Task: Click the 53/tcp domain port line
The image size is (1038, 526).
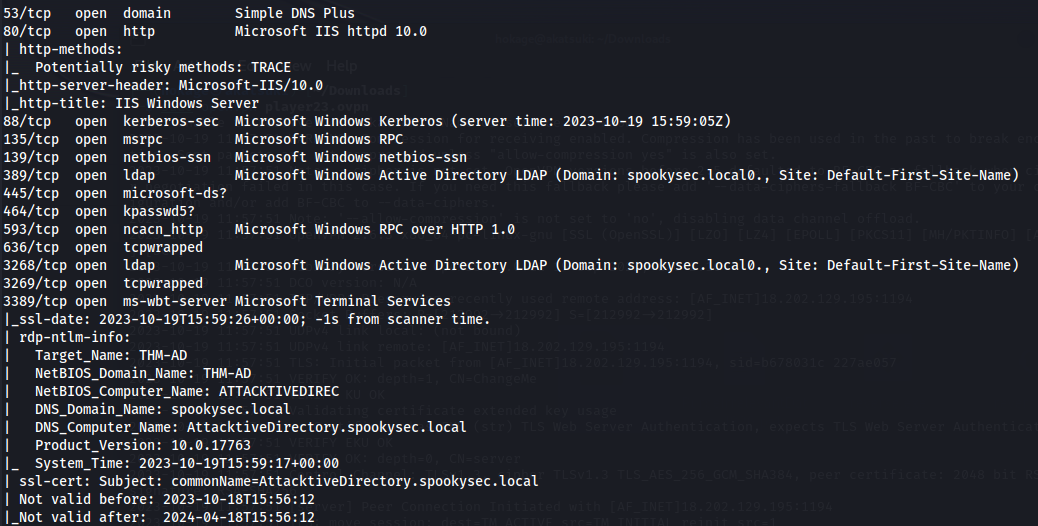Action: pos(179,13)
